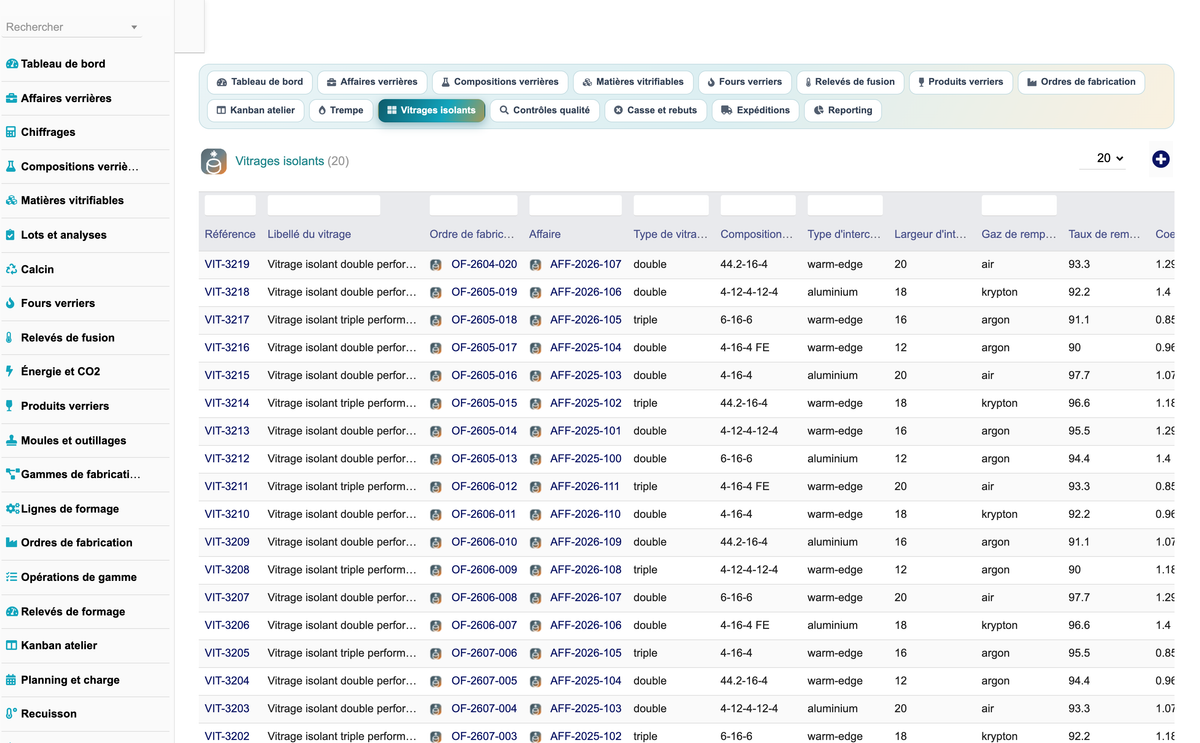Open the Fours verriers tab
Screen dimensions: 1200x743
click(744, 82)
